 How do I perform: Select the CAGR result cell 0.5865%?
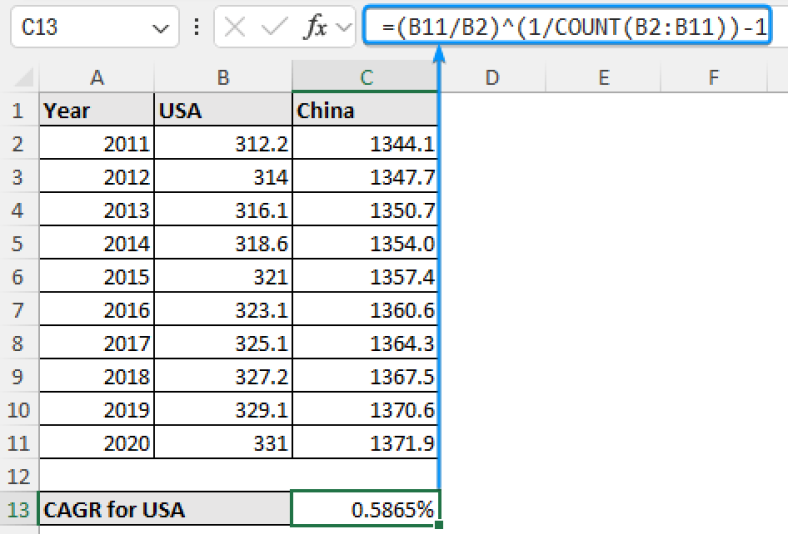pyautogui.click(x=365, y=509)
